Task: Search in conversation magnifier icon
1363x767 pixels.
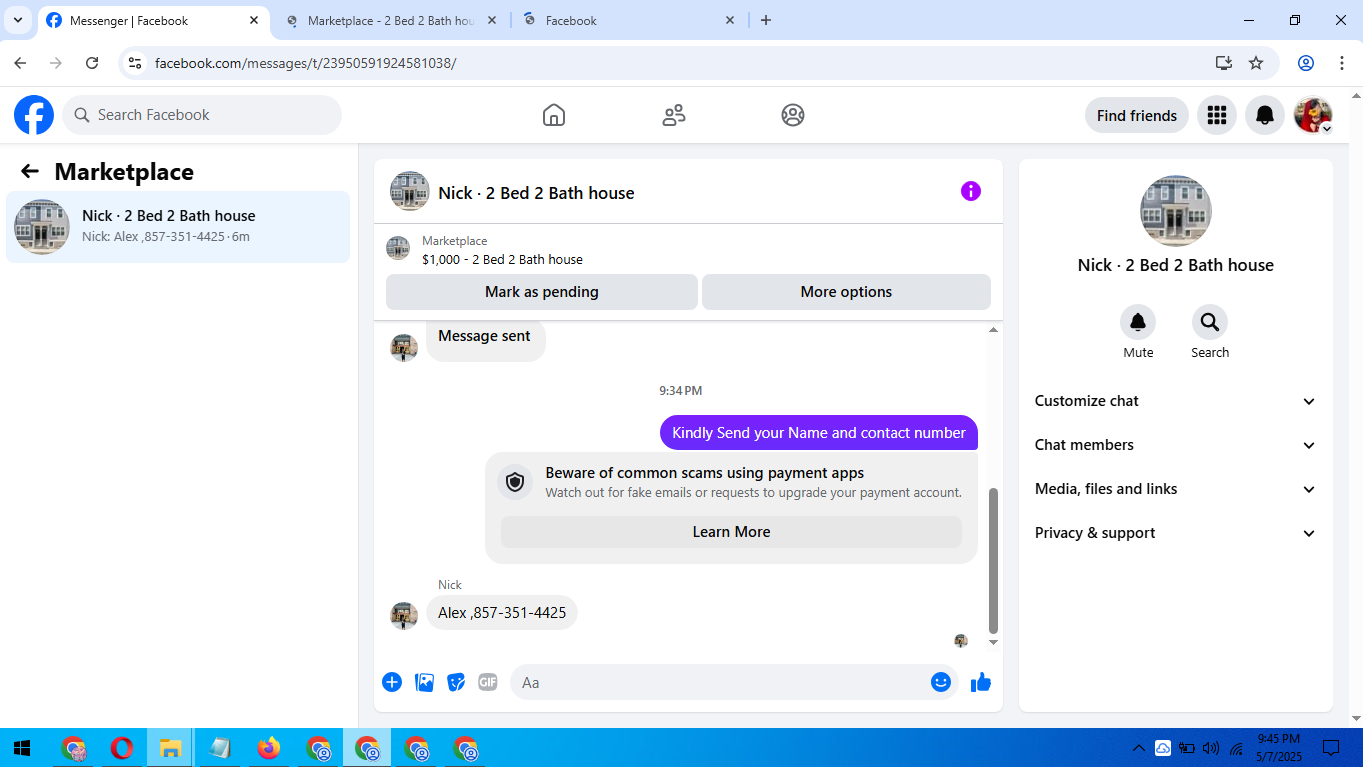Action: 1210,322
